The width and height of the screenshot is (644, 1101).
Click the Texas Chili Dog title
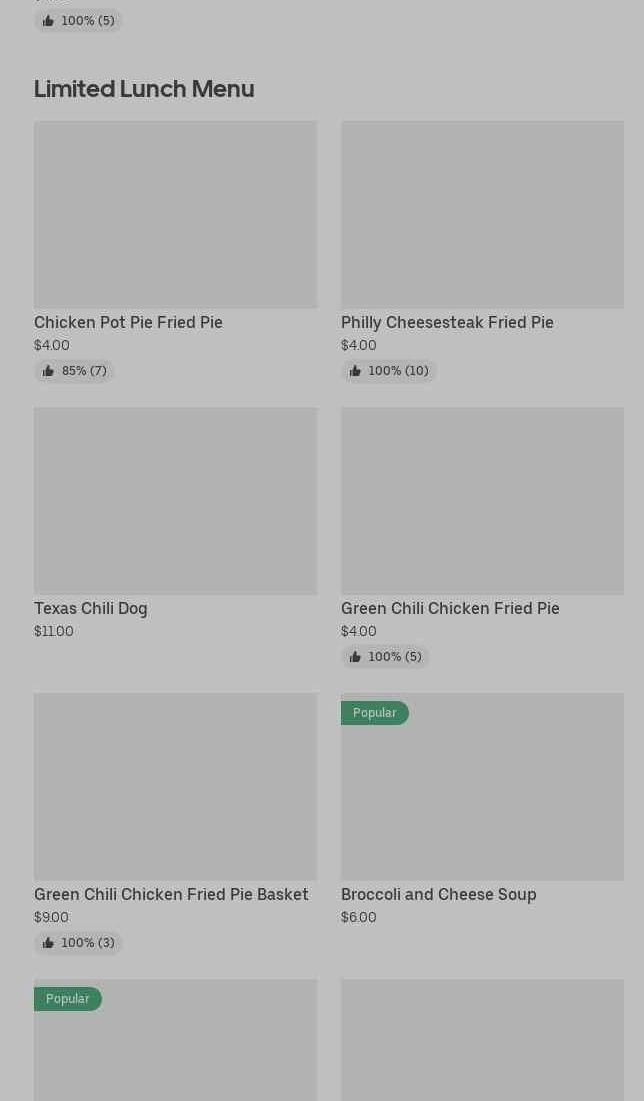click(x=91, y=608)
